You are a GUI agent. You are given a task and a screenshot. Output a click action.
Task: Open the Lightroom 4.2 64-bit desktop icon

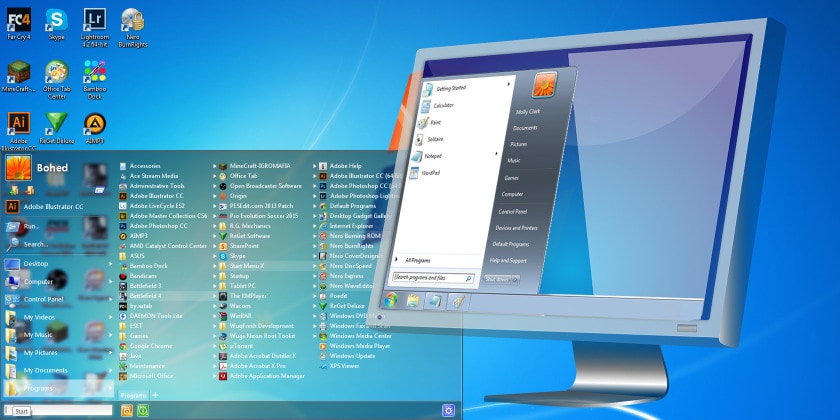coord(95,28)
